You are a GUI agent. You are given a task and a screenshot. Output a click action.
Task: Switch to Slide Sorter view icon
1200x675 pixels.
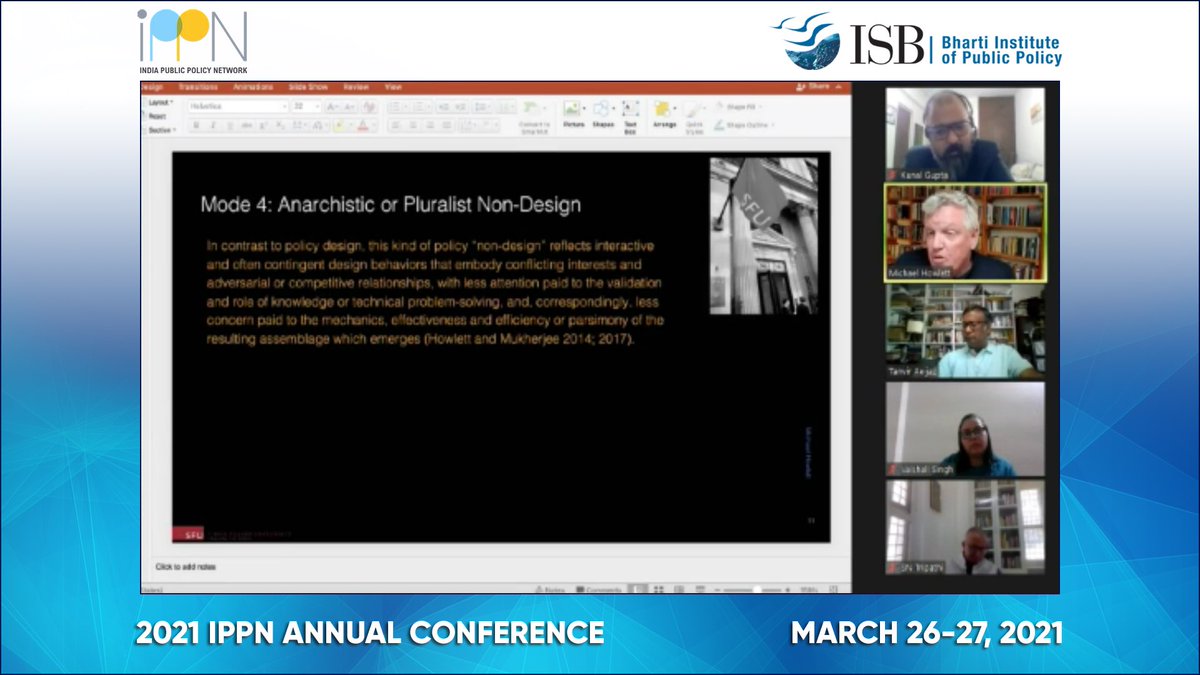[658, 589]
